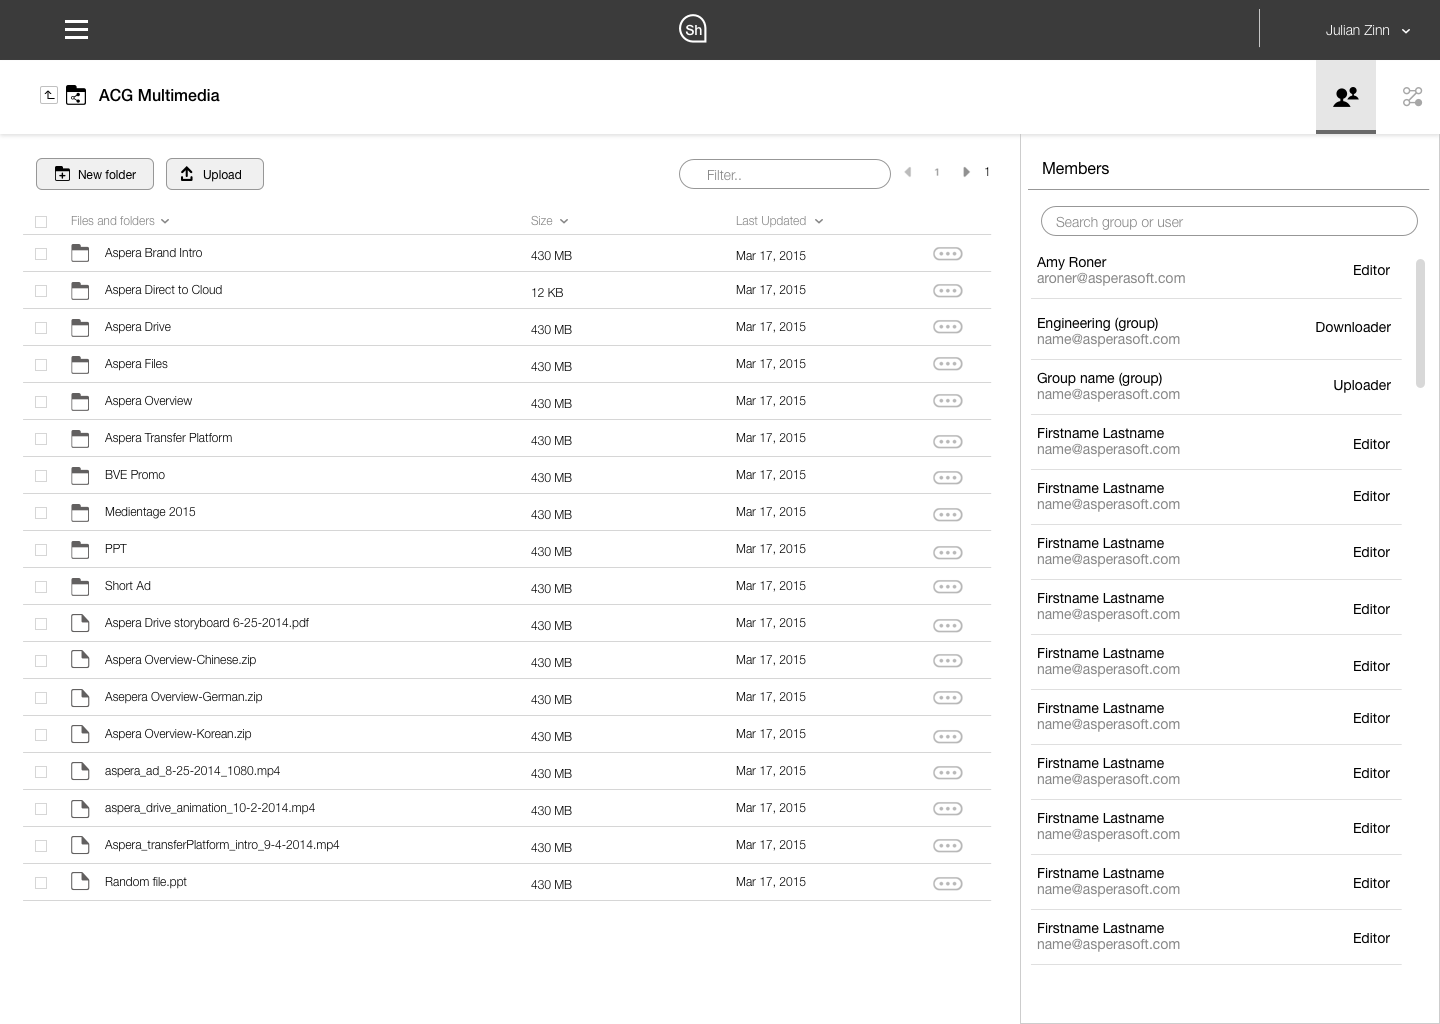Open the Members panel tab

coord(1346,96)
